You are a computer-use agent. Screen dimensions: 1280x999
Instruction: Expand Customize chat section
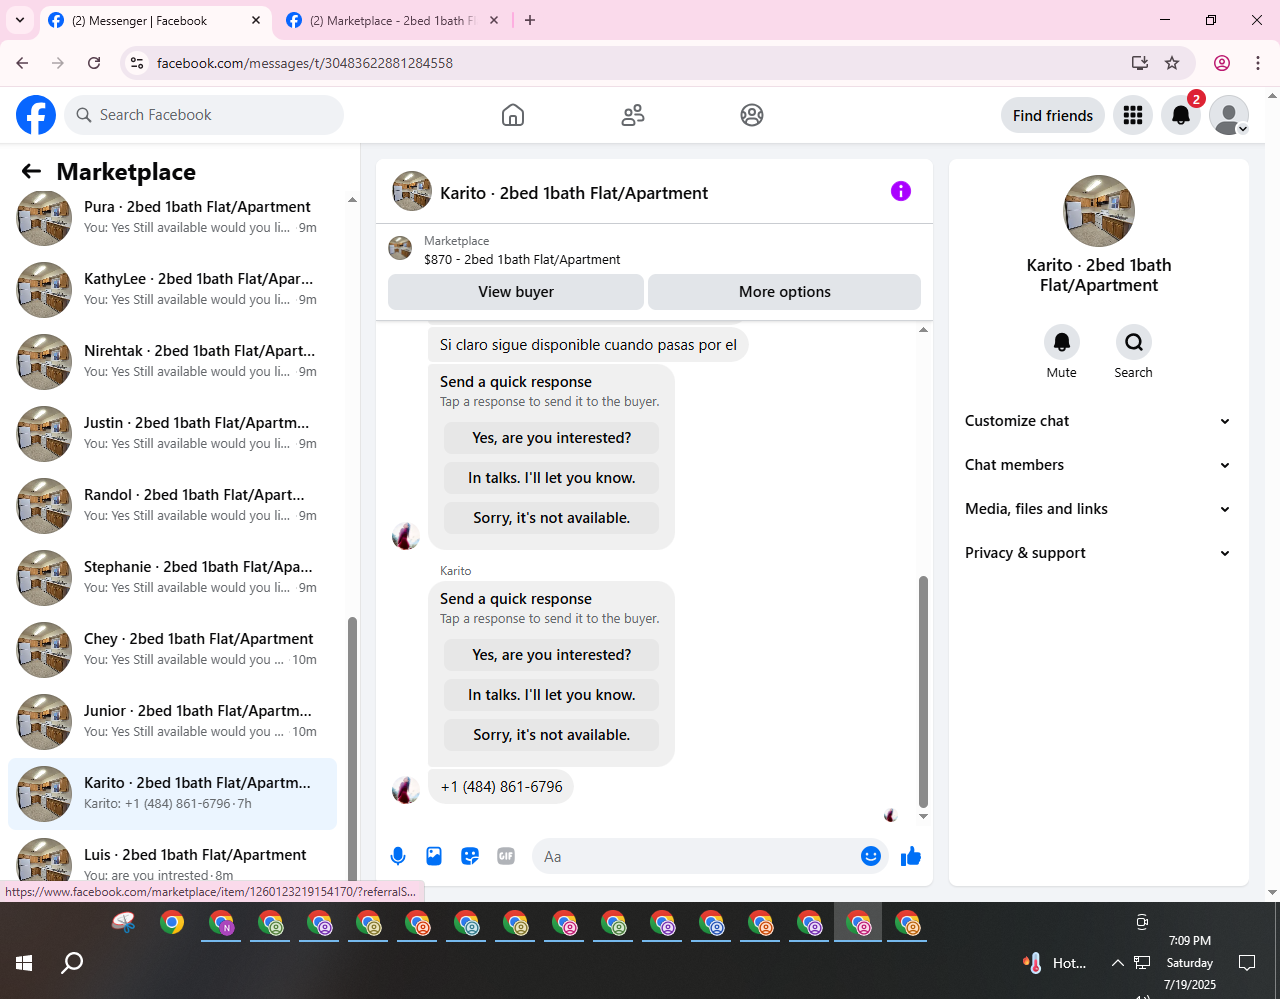[1098, 421]
